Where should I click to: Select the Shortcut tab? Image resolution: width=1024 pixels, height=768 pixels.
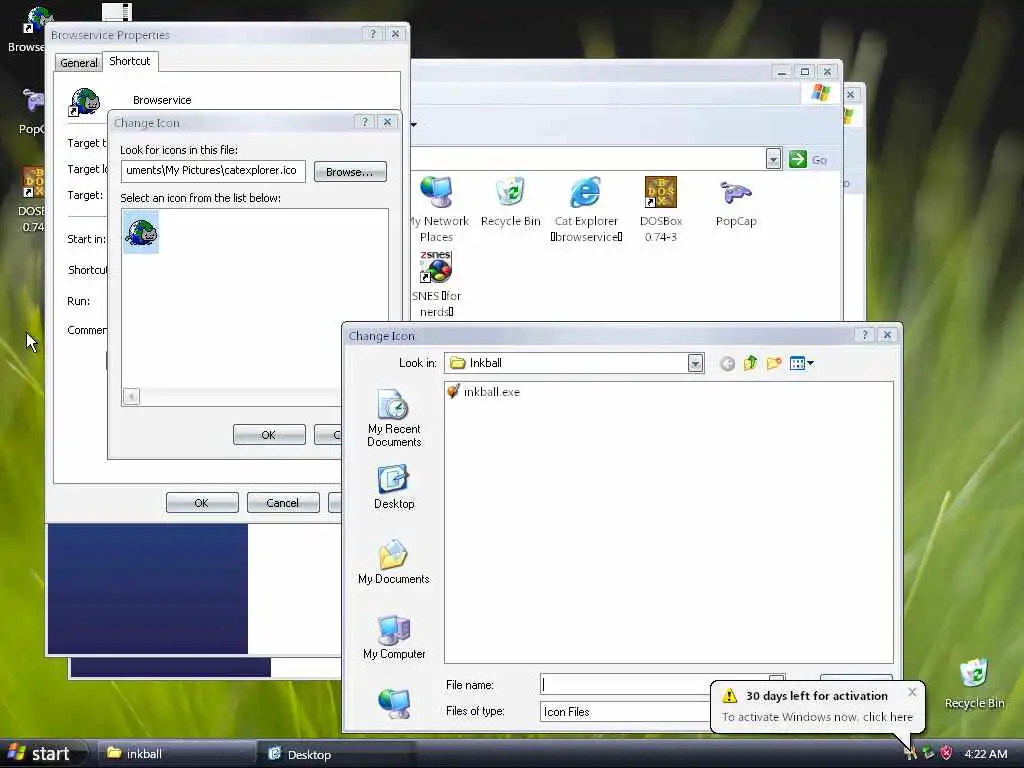[129, 61]
